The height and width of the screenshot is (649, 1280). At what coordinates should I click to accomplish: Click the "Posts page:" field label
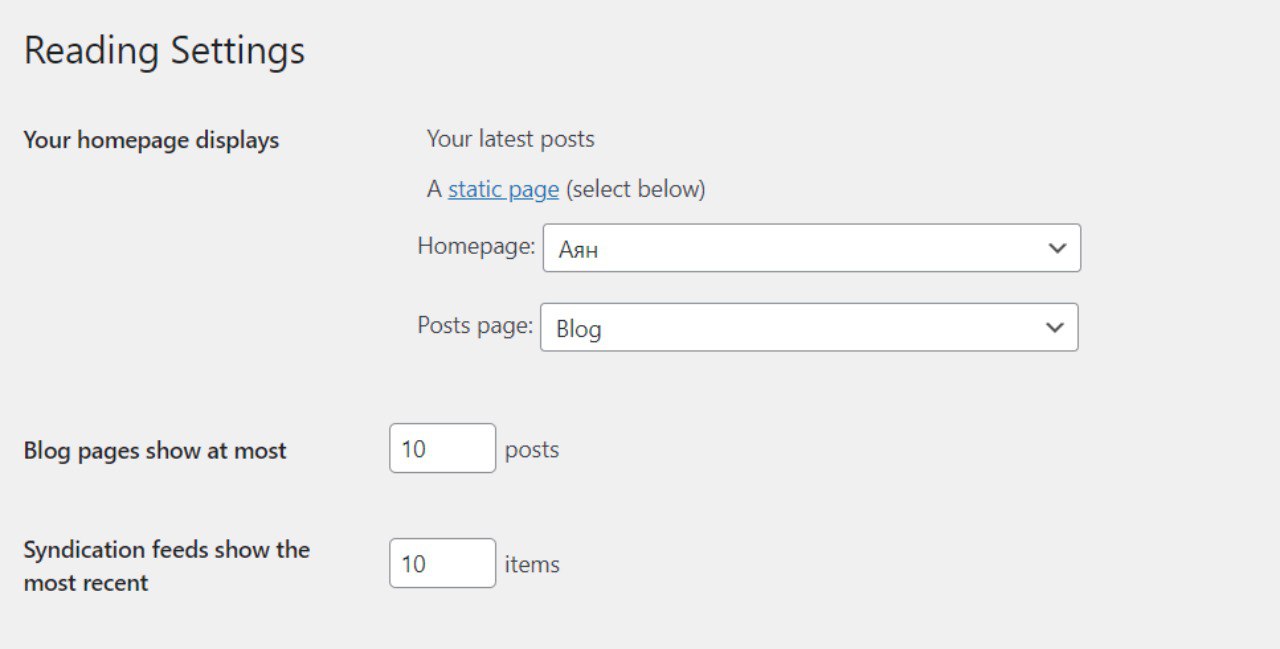[475, 325]
